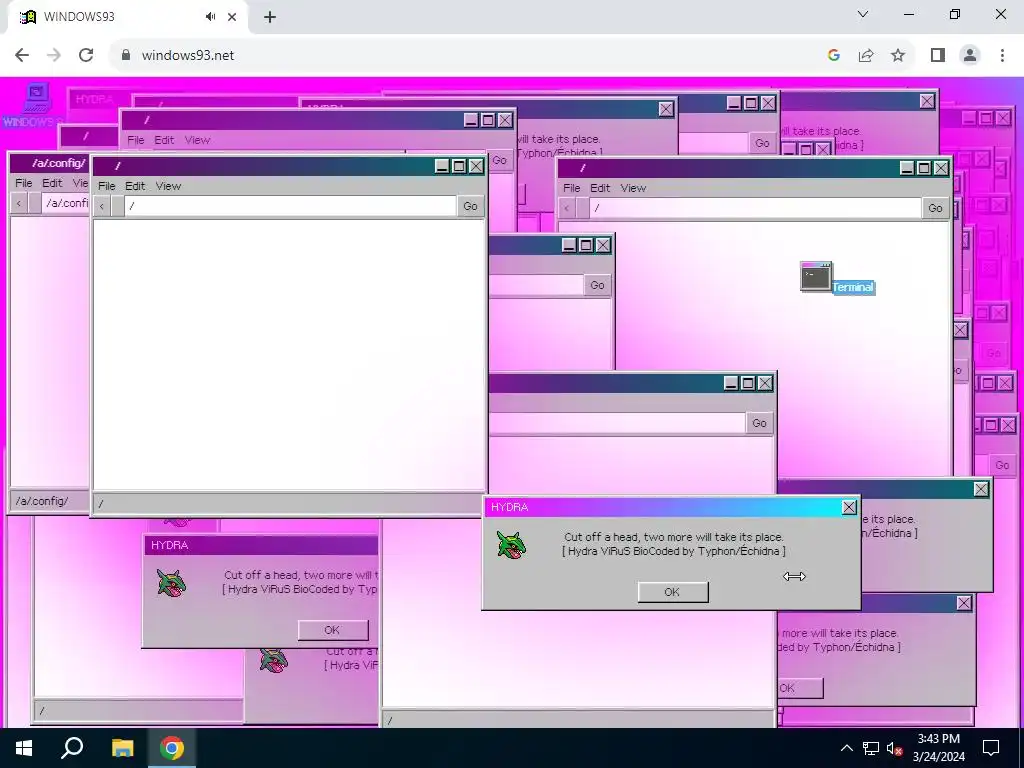Open Windows taskbar search
This screenshot has width=1024, height=768.
pyautogui.click(x=72, y=748)
